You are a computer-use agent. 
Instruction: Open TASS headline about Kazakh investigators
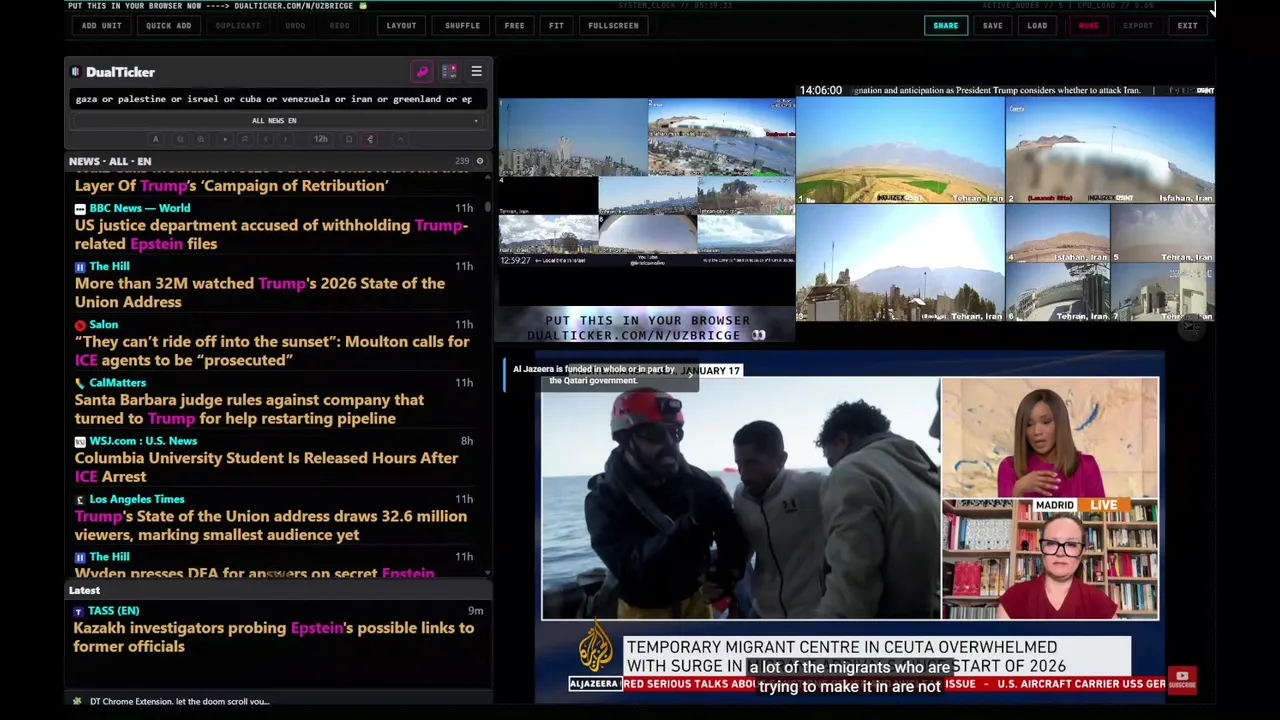click(273, 637)
